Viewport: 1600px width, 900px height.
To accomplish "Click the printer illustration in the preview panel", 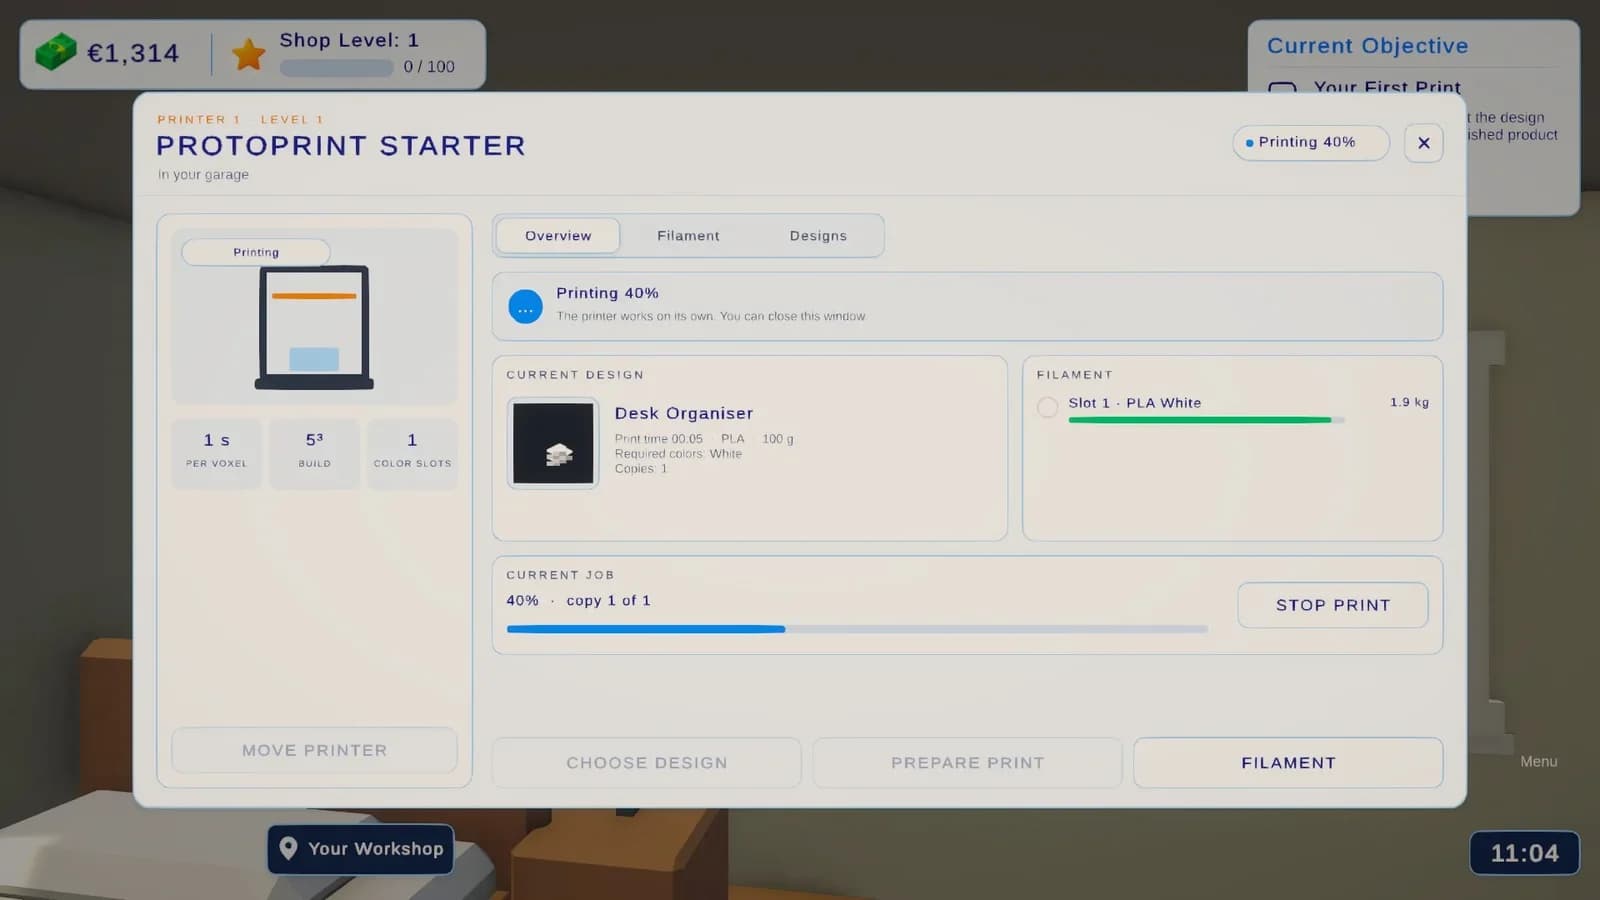I will click(x=314, y=327).
